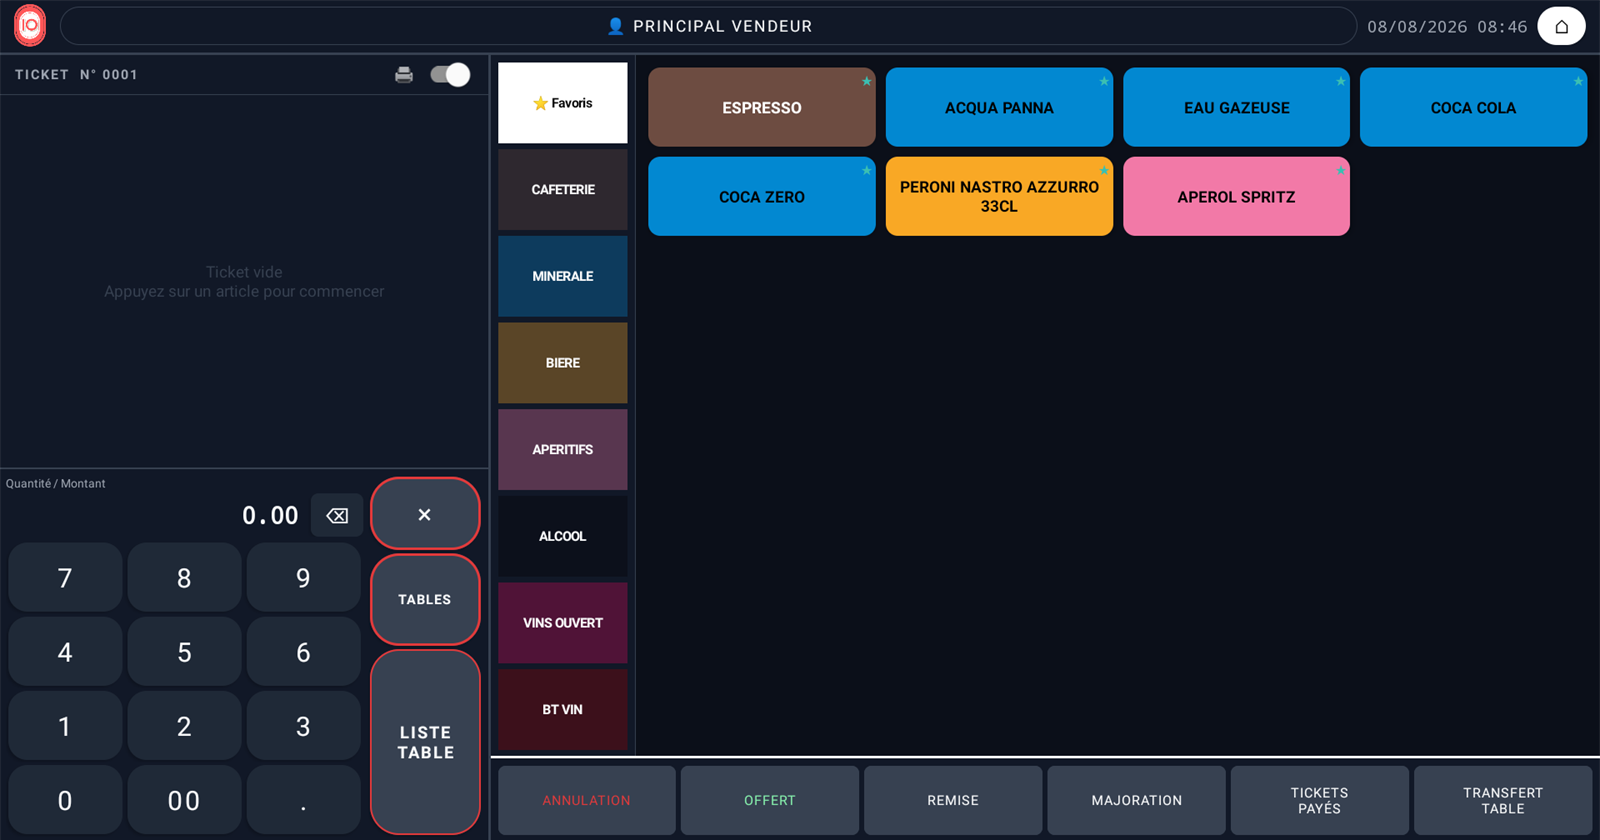Apply a MAJORATION surcharge
1600x840 pixels.
[x=1137, y=800]
